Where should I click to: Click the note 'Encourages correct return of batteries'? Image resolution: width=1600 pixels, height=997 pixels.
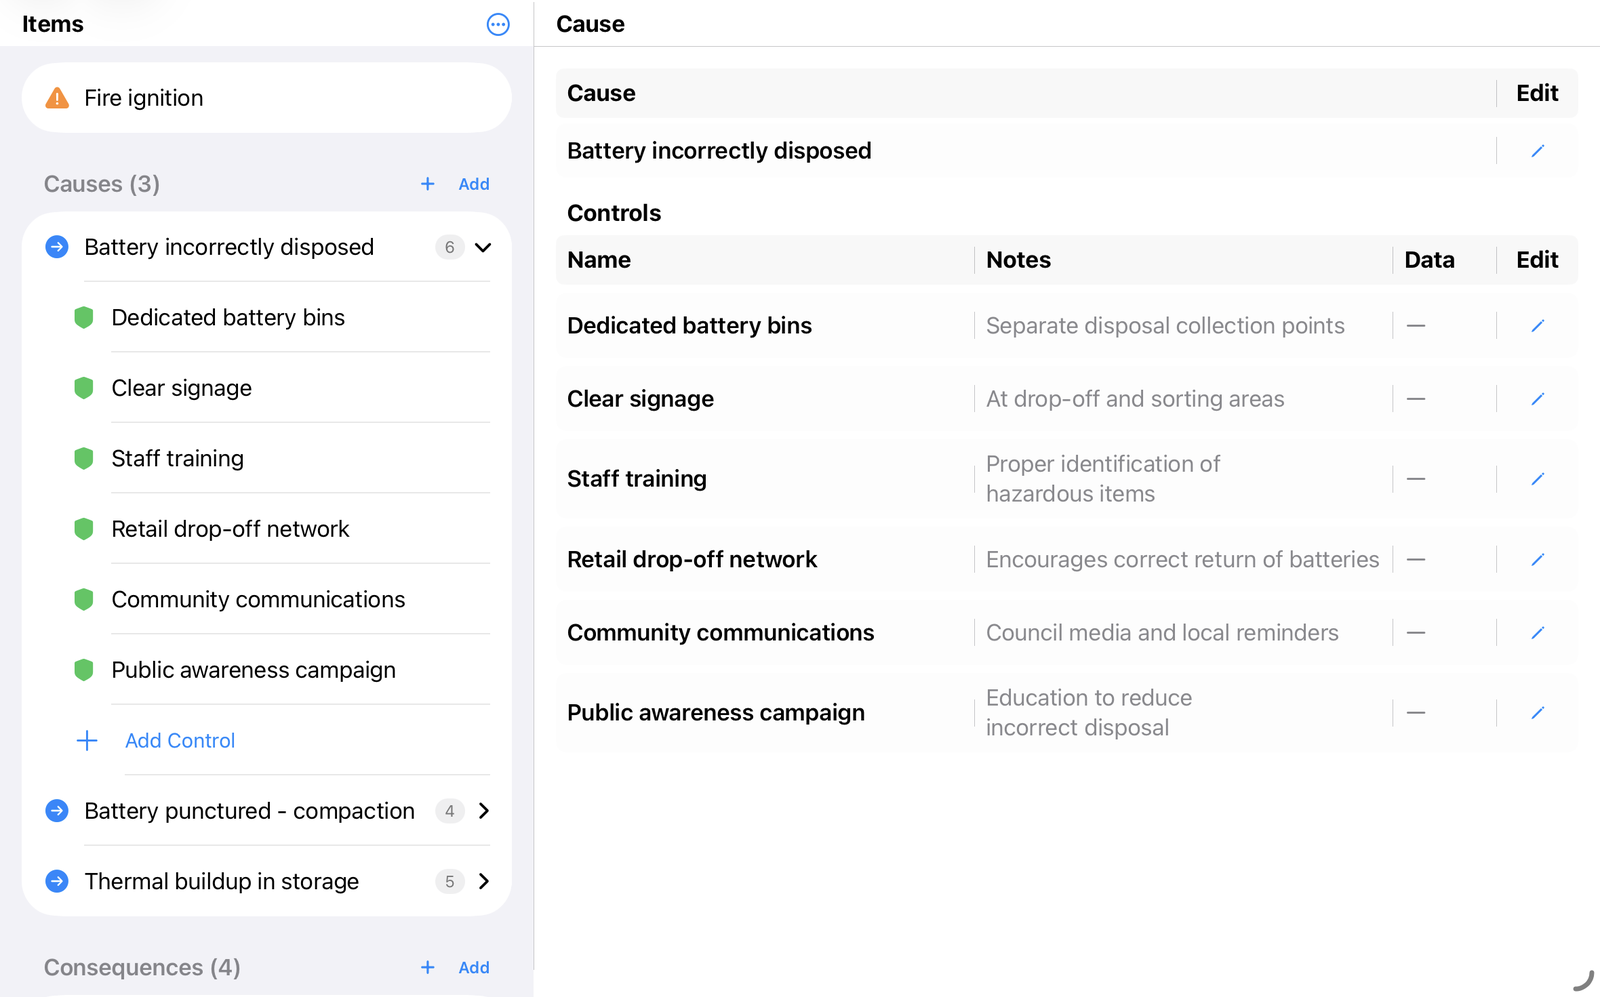click(x=1182, y=560)
